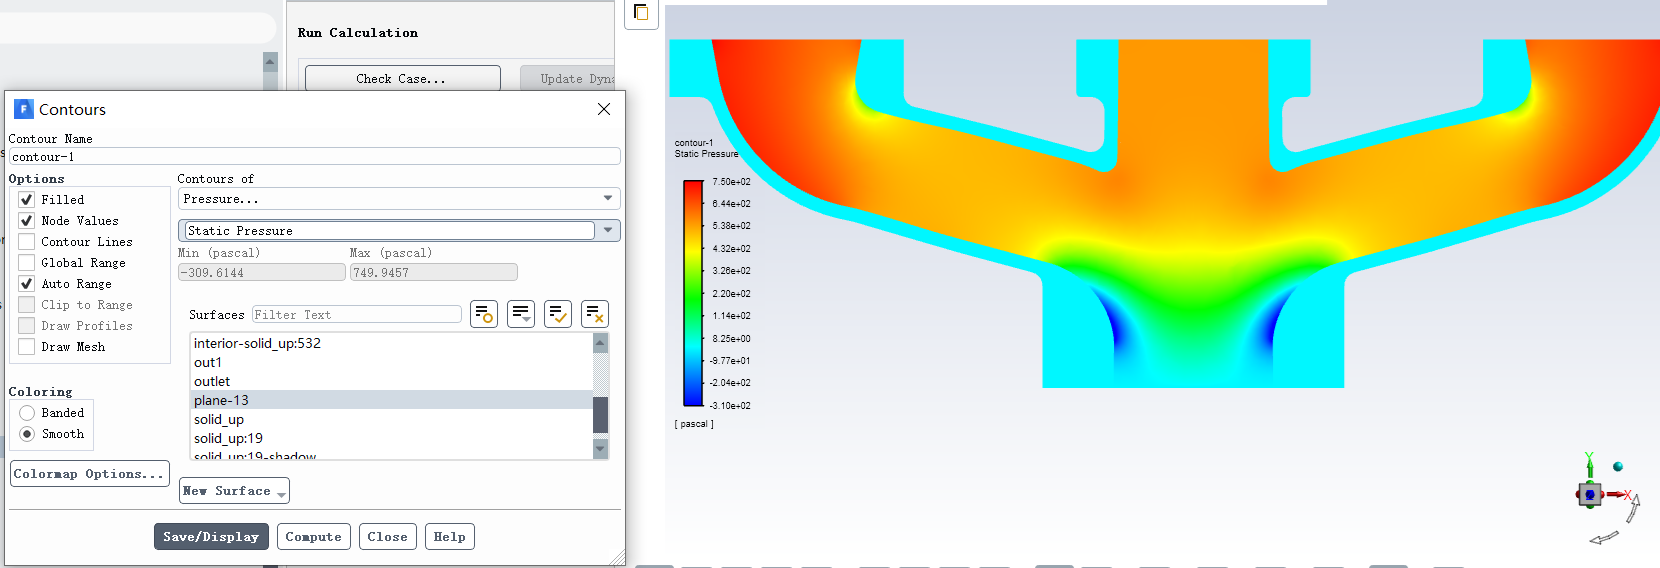Click the [ pascal ] unit label

click(x=694, y=424)
